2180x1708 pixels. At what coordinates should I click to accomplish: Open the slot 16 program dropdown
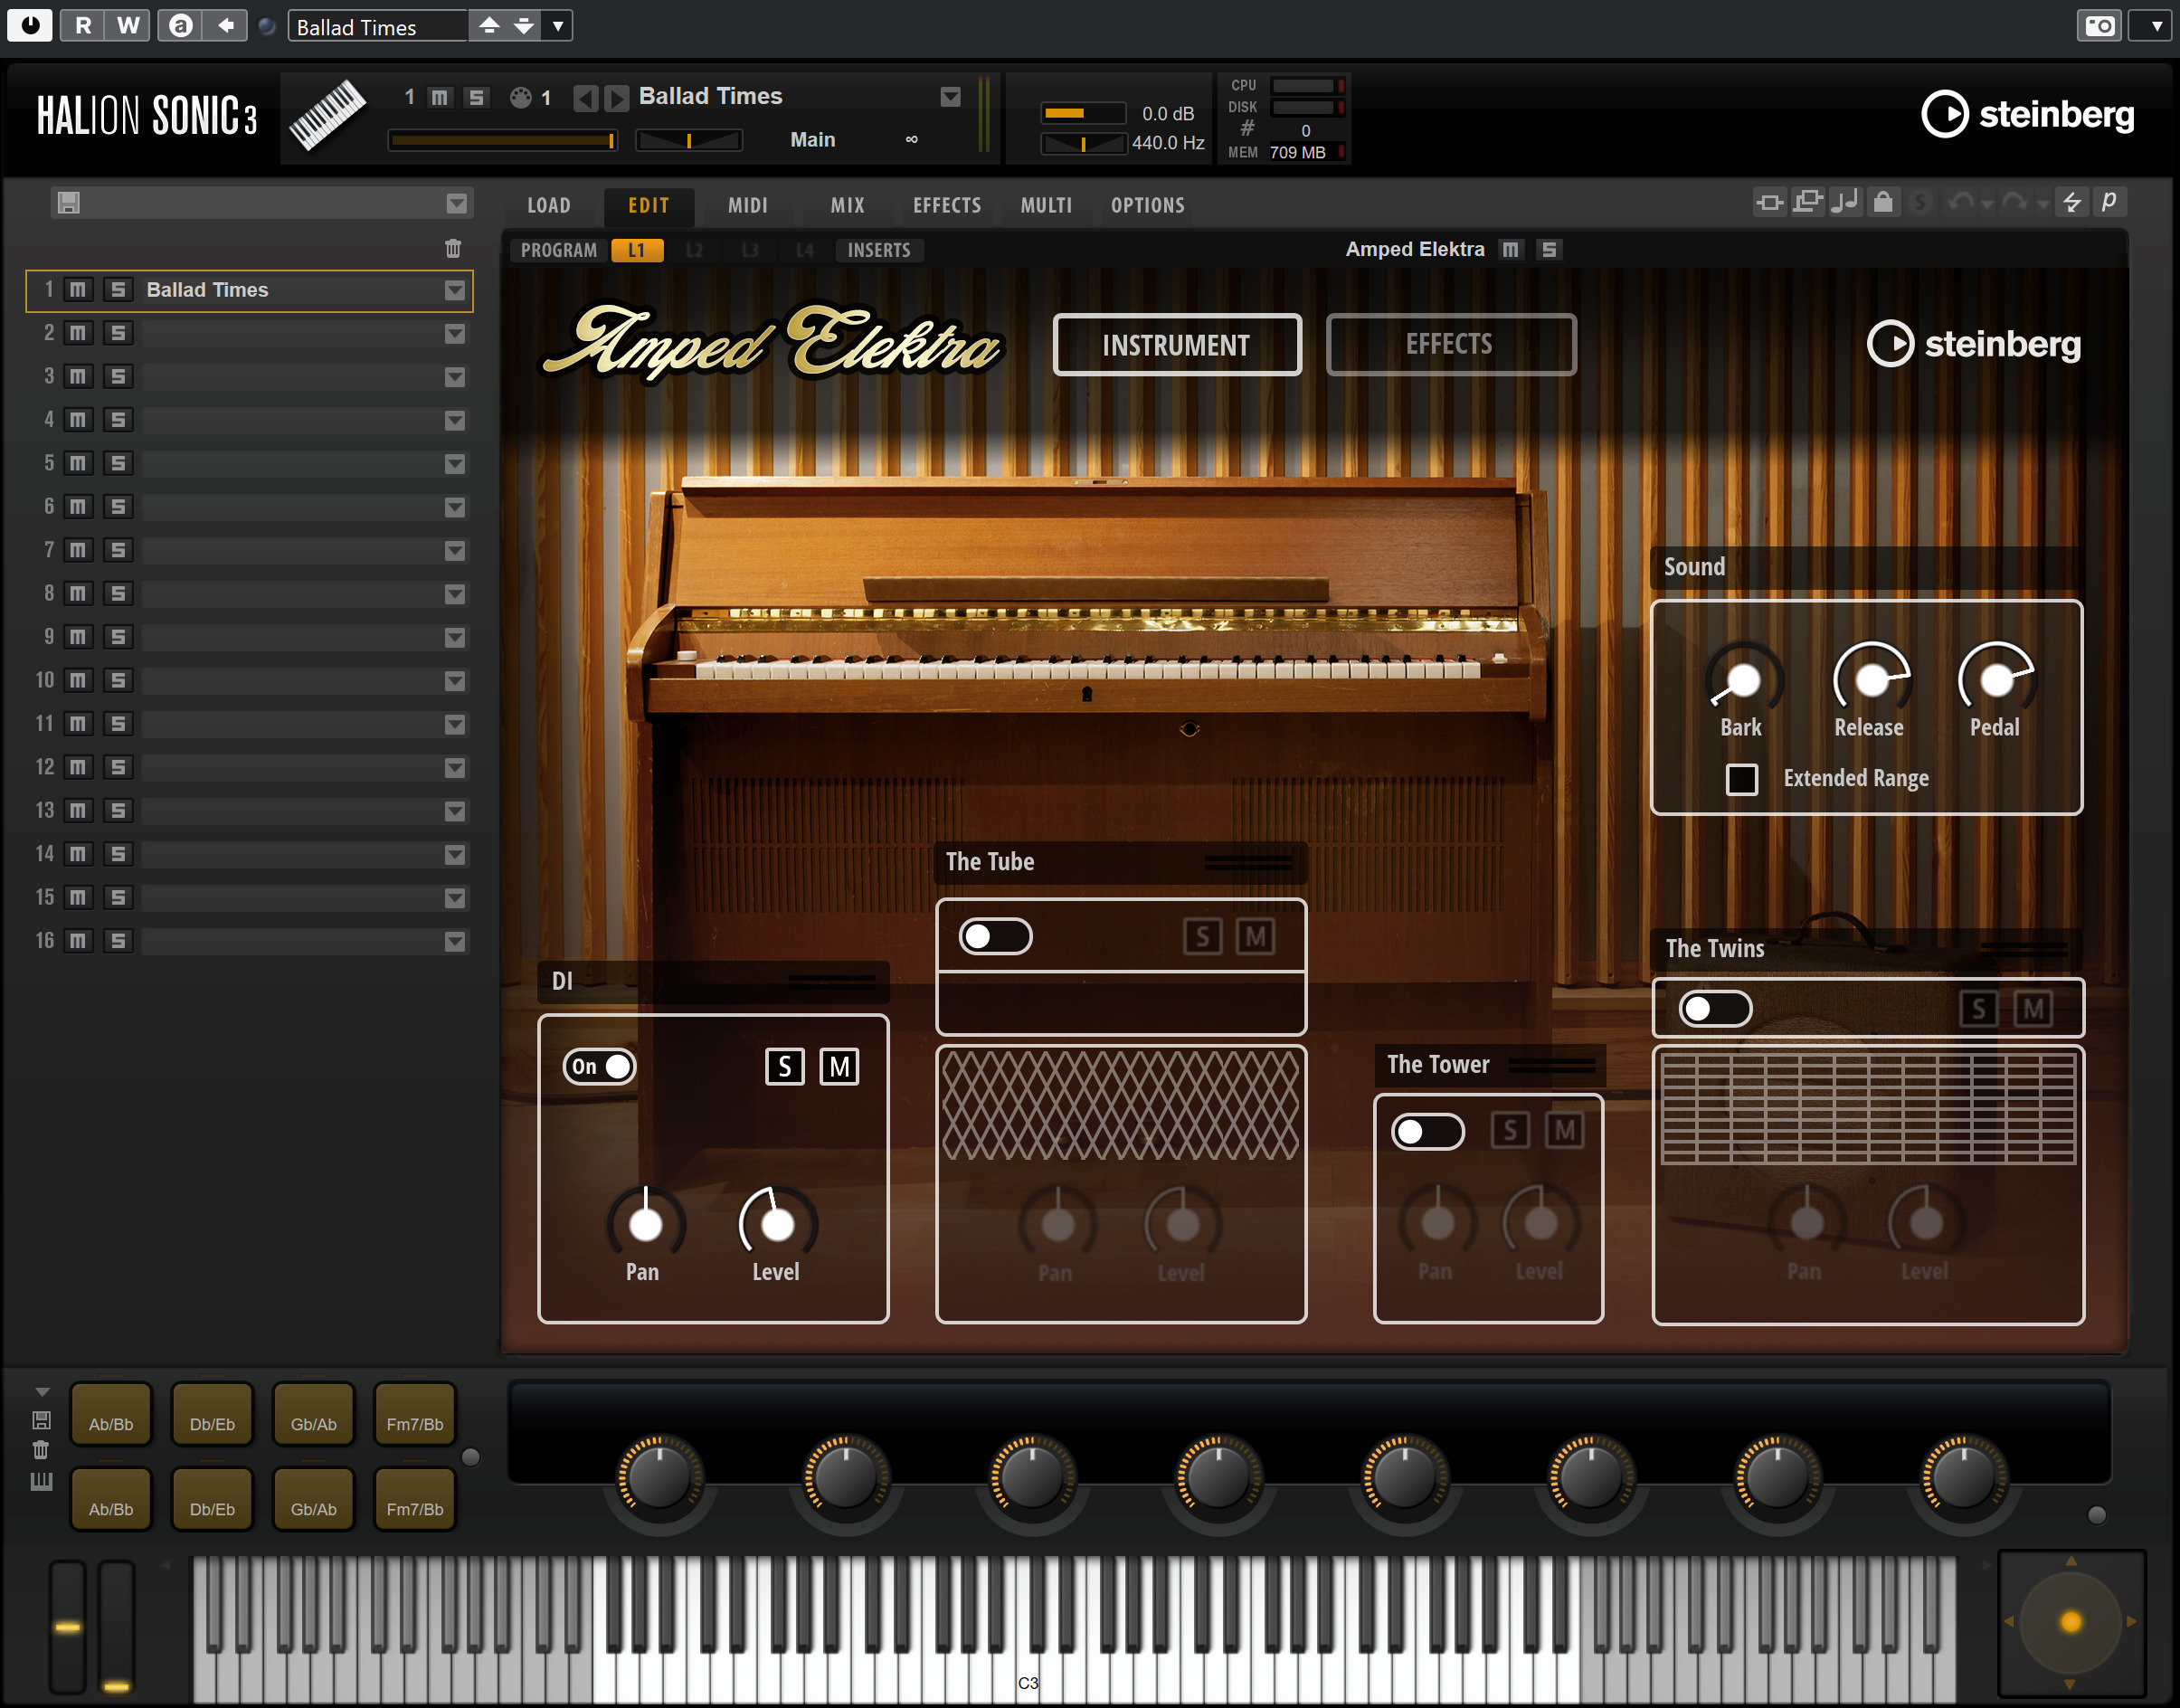pos(455,941)
